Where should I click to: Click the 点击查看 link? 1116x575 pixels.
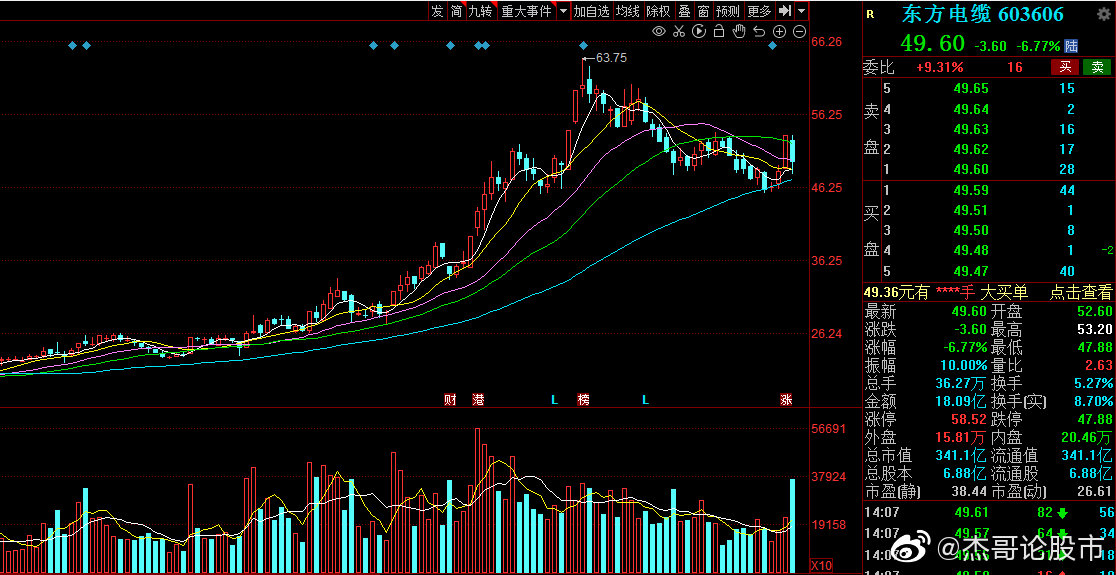tap(1079, 292)
